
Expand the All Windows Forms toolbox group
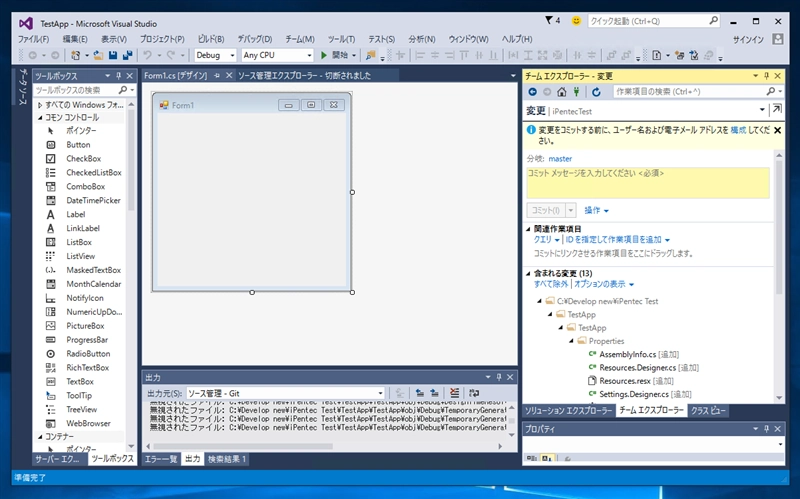click(40, 105)
